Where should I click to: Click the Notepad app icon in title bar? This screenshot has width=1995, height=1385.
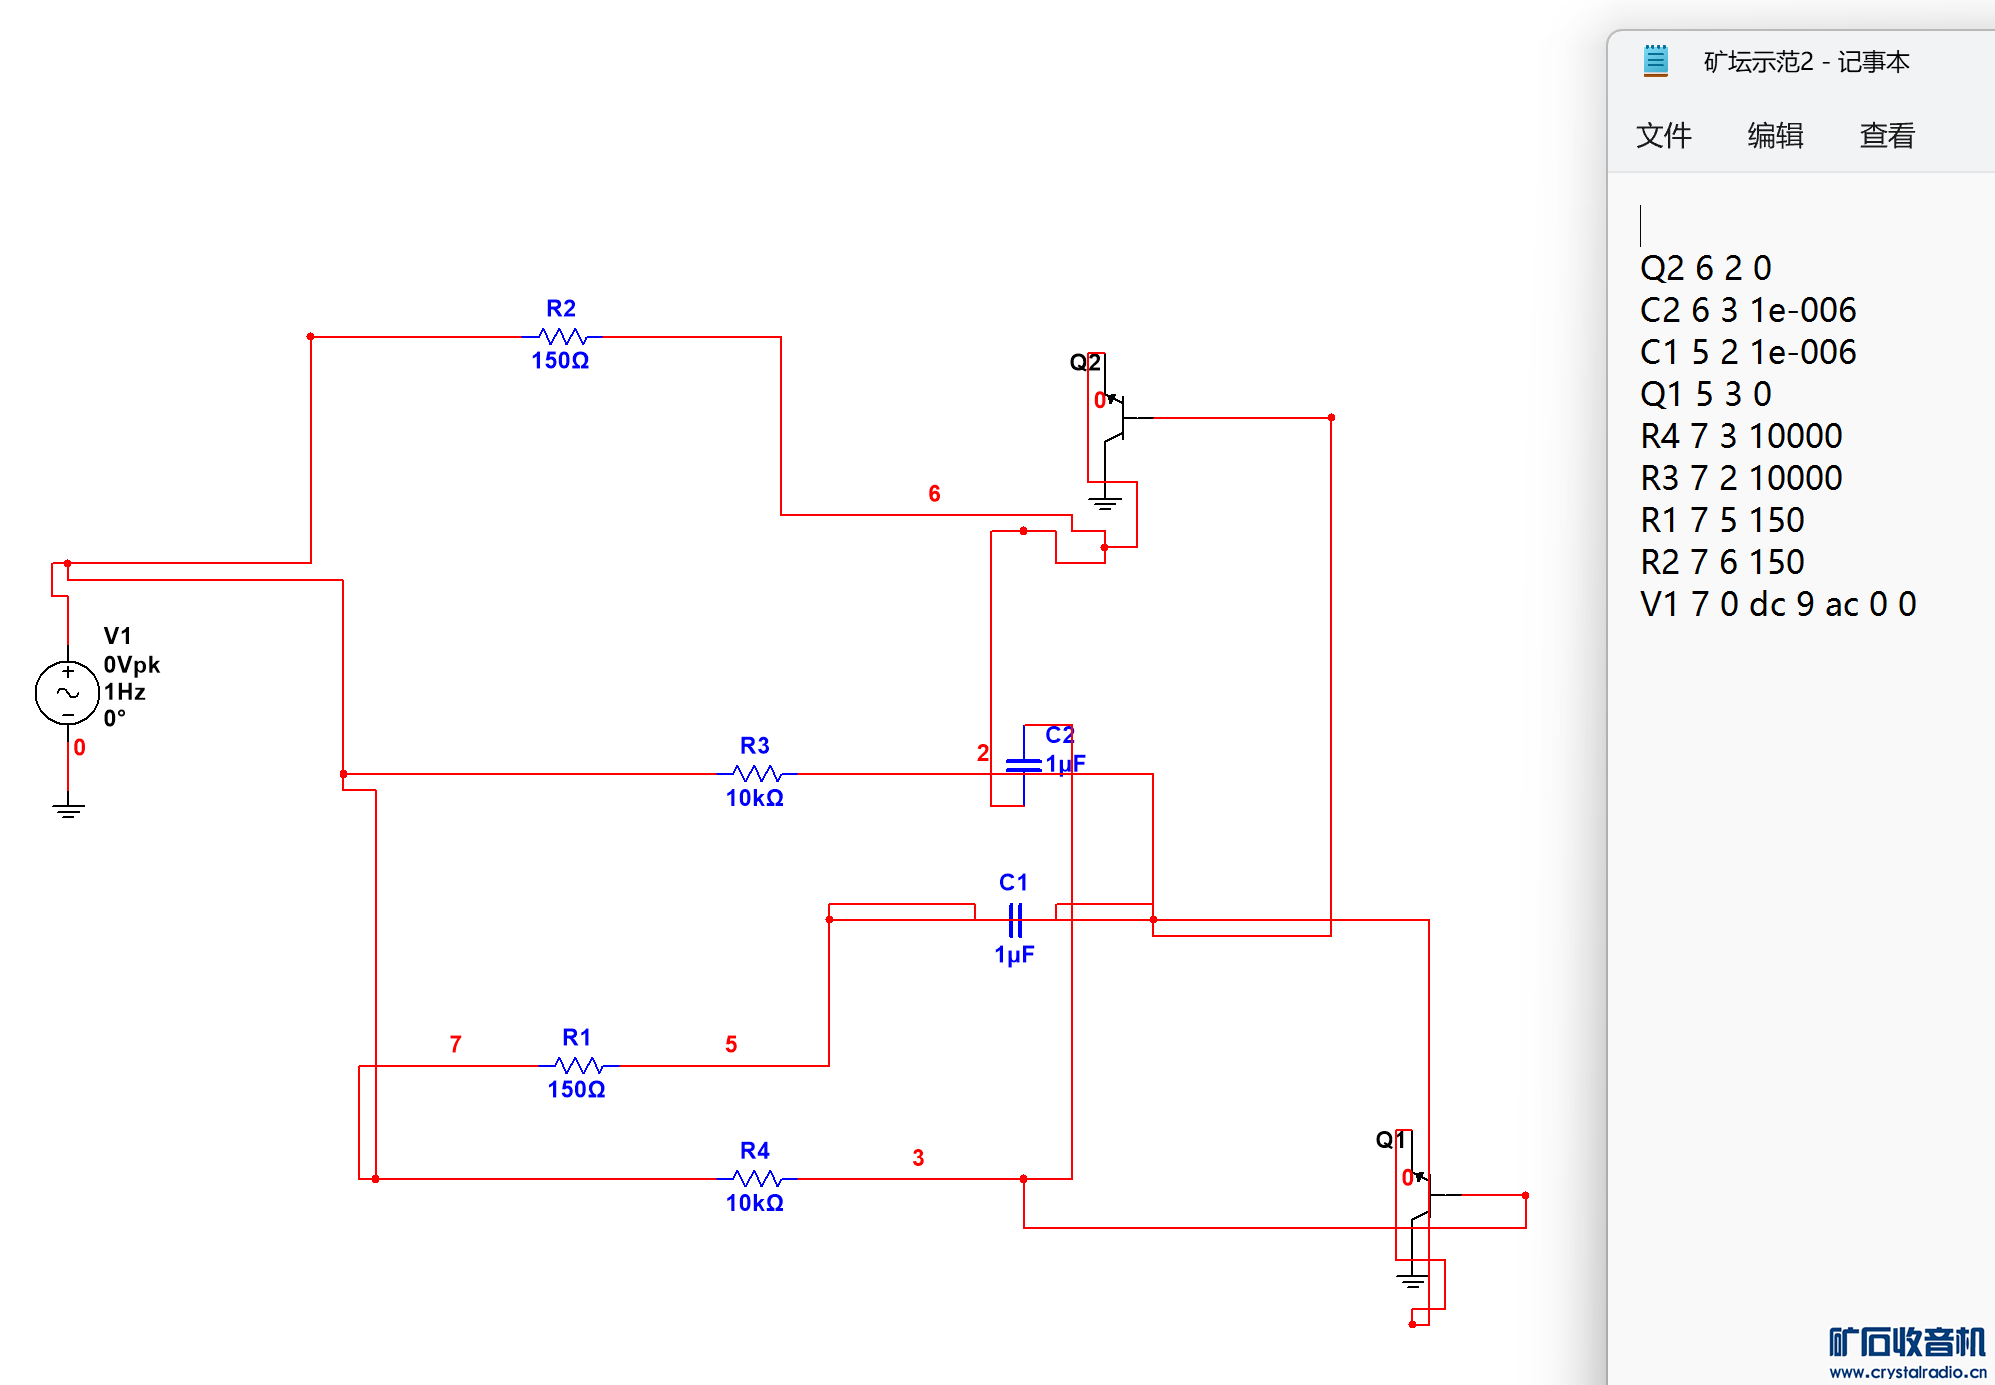coord(1655,61)
